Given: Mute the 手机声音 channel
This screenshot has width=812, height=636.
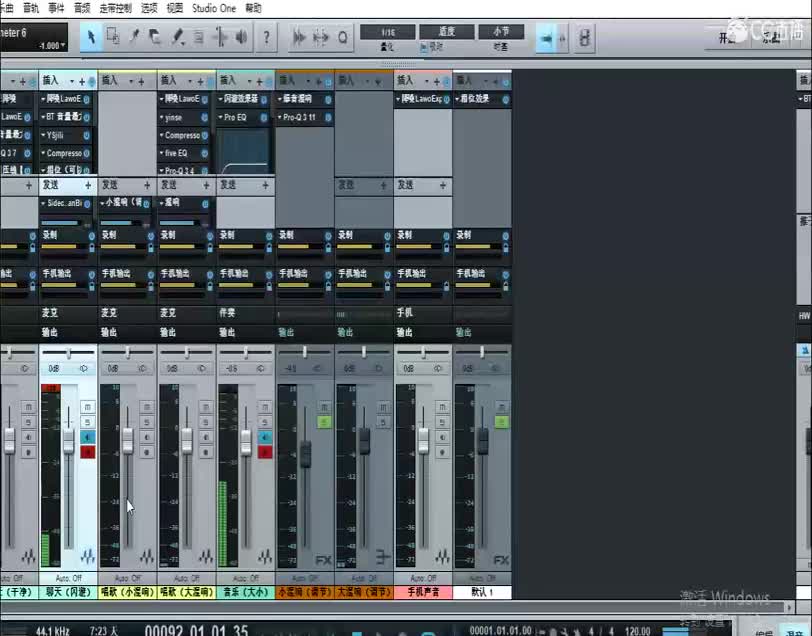Looking at the screenshot, I should (x=442, y=407).
